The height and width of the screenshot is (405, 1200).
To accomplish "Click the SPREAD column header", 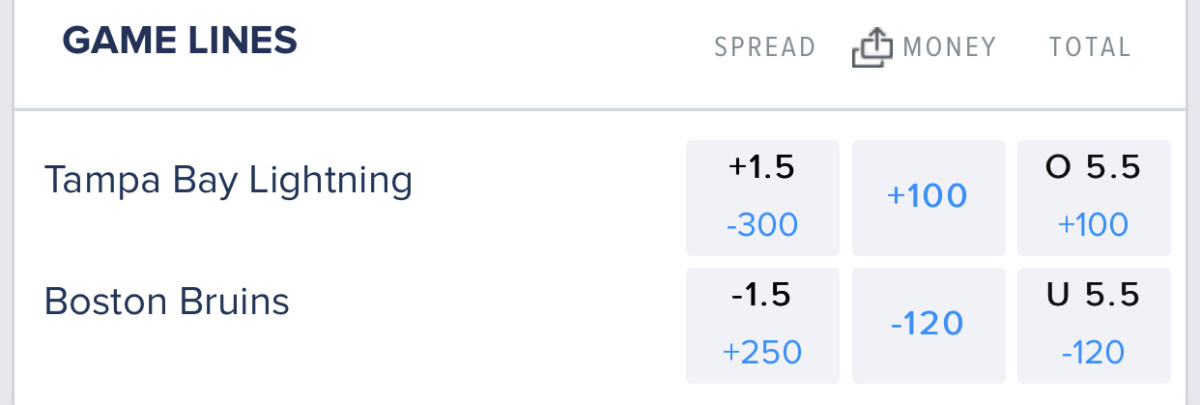I will coord(765,47).
